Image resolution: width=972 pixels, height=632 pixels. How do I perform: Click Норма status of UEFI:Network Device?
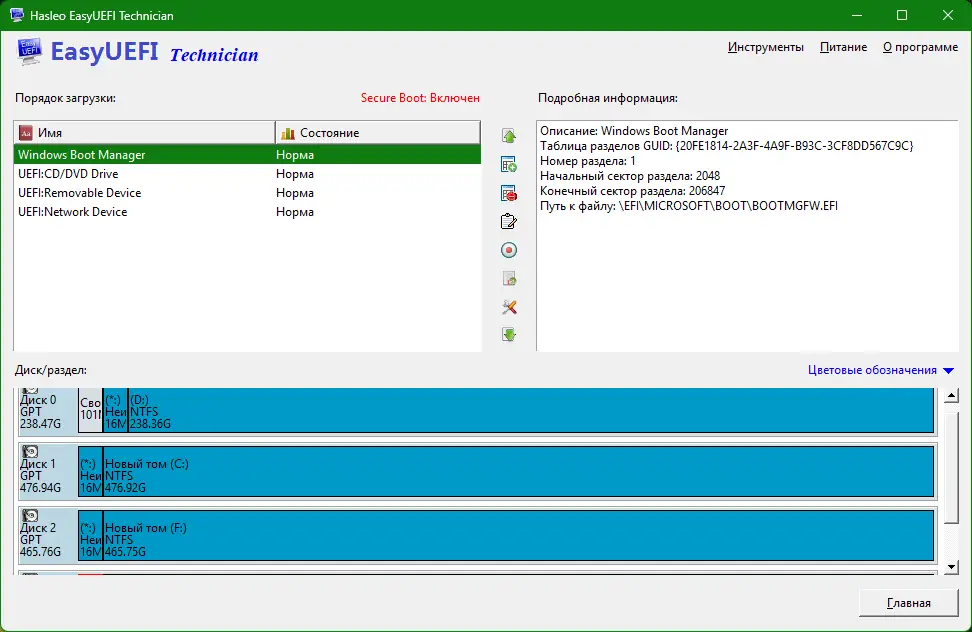click(295, 212)
